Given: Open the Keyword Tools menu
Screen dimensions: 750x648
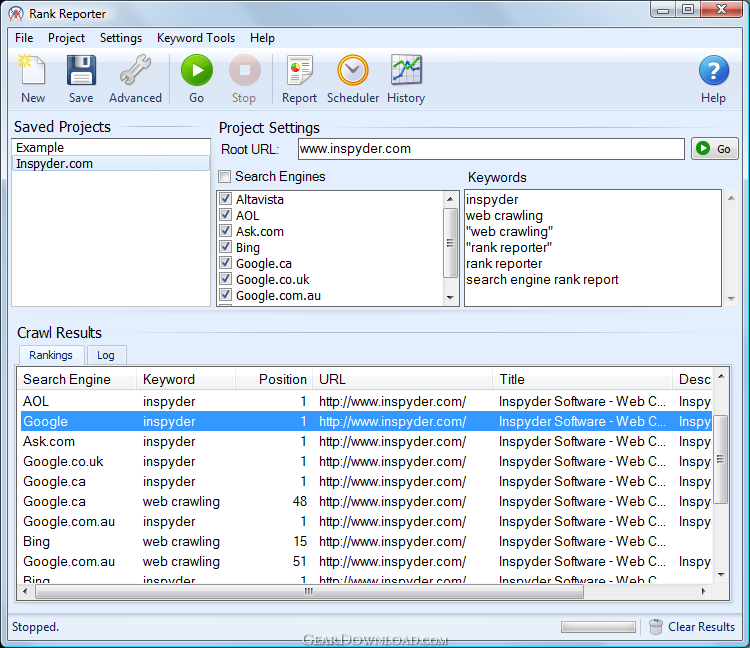Looking at the screenshot, I should pyautogui.click(x=196, y=38).
